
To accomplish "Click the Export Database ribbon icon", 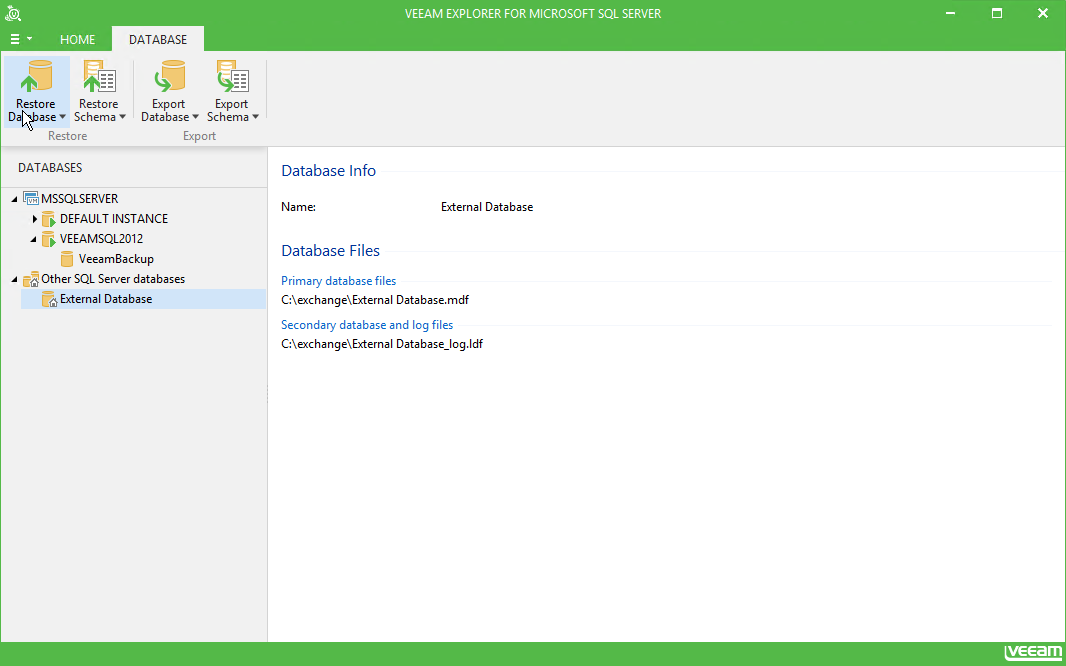I will [x=169, y=76].
